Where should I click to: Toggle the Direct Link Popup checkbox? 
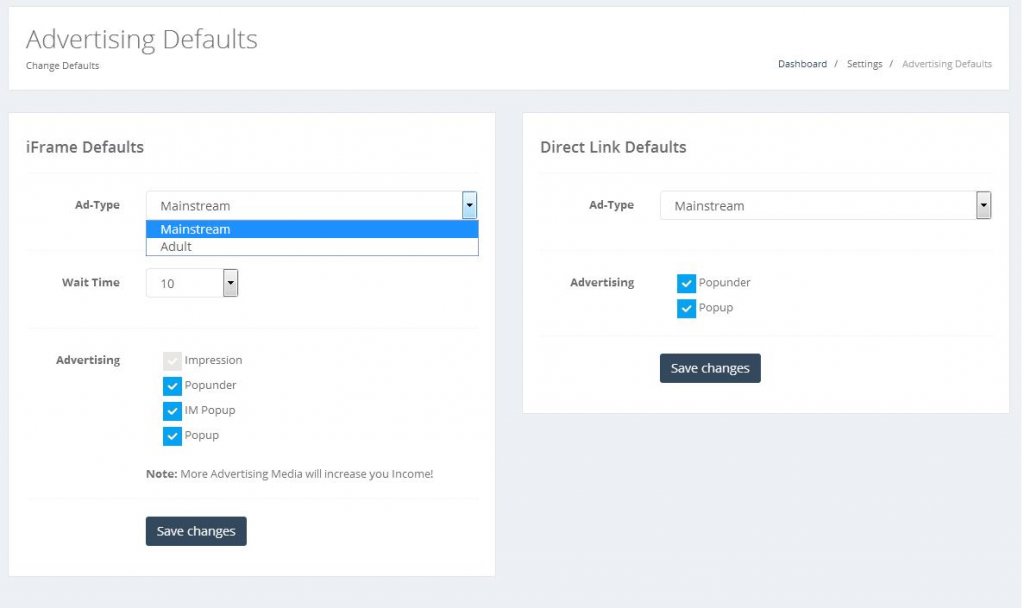pos(686,308)
